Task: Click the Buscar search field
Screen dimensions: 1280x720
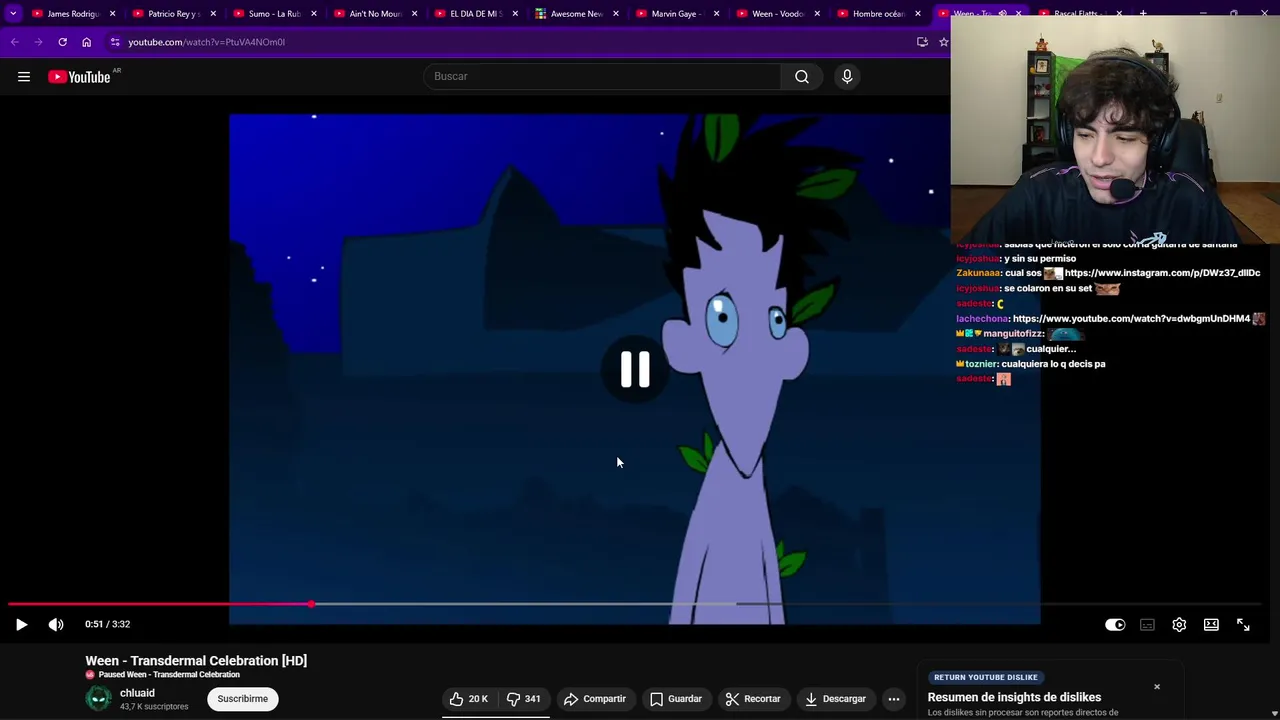Action: click(602, 76)
